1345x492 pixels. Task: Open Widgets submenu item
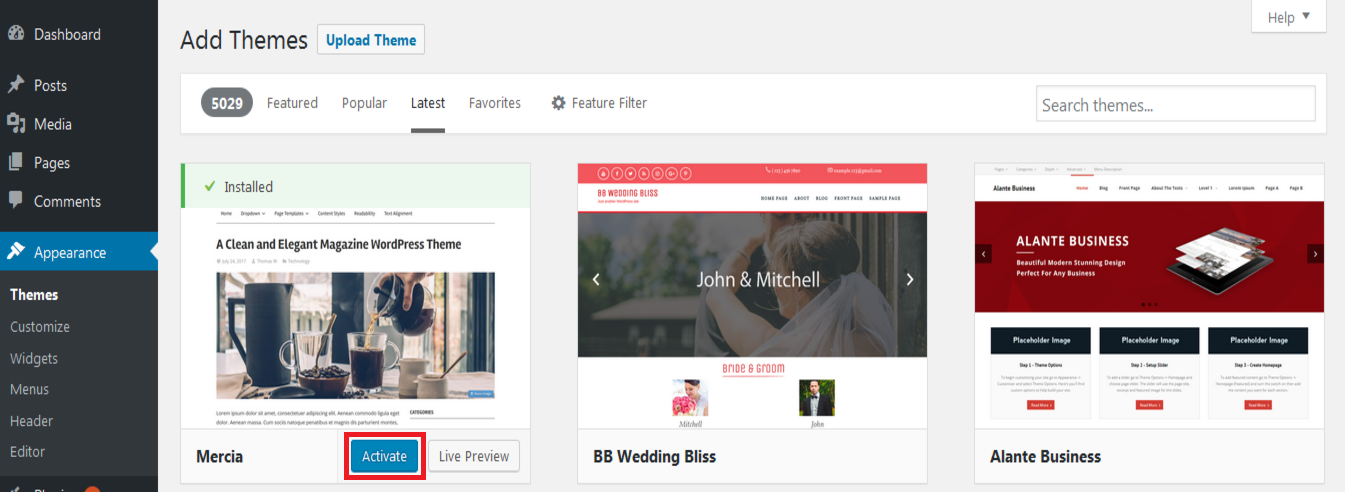(34, 358)
